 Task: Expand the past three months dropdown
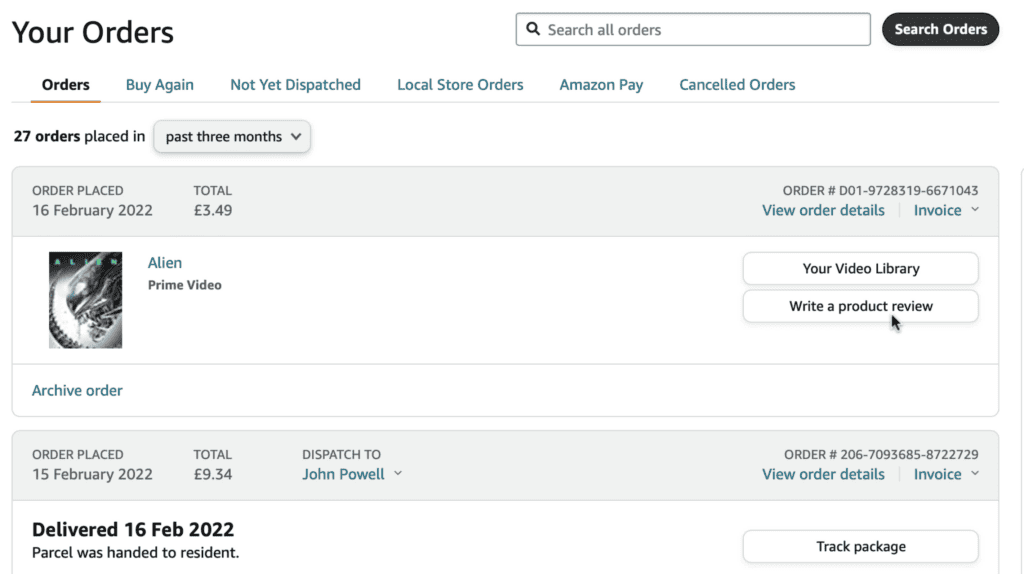232,137
